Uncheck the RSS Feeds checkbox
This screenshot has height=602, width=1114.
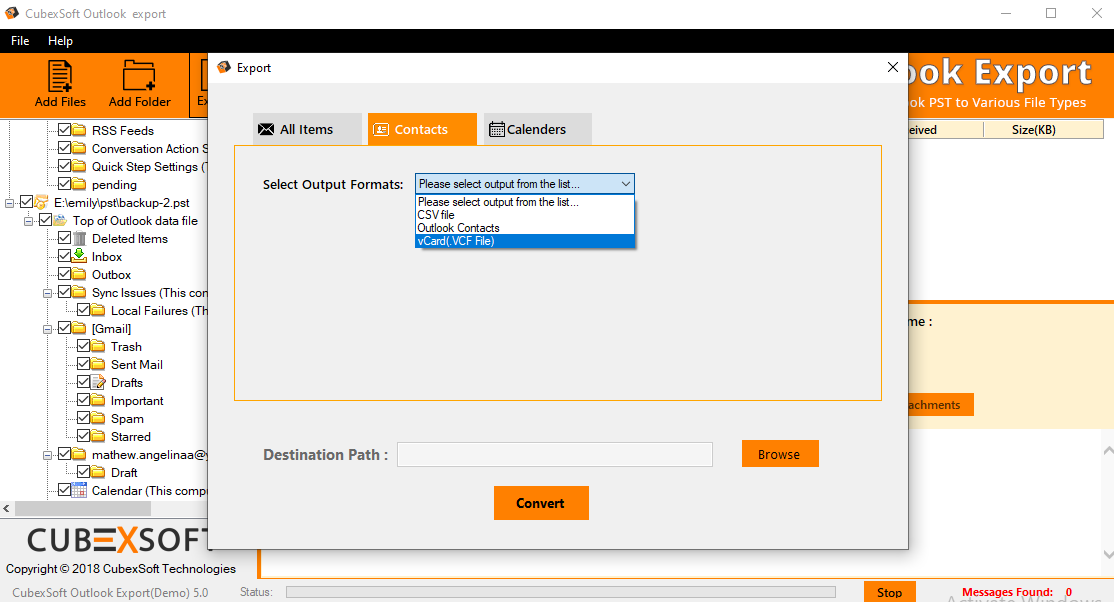(x=64, y=131)
